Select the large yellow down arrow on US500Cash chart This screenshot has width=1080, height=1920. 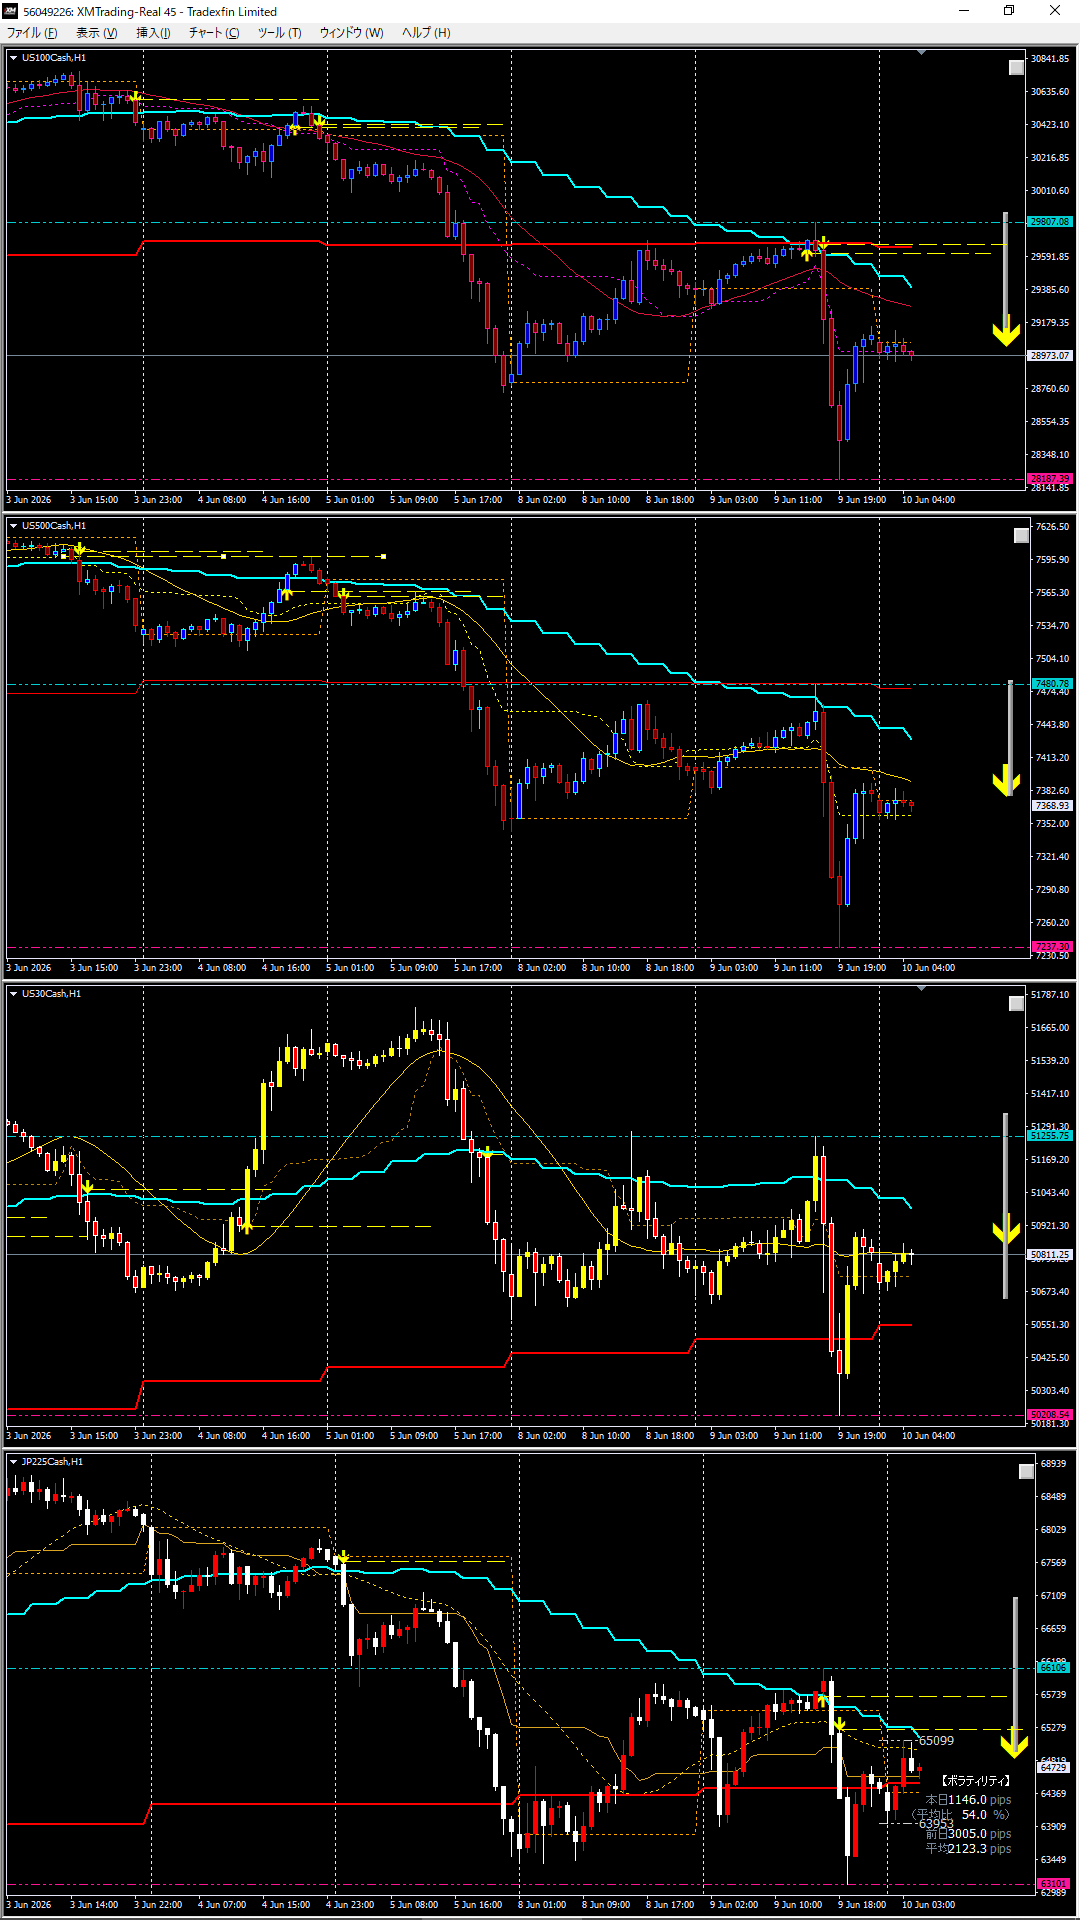1006,781
